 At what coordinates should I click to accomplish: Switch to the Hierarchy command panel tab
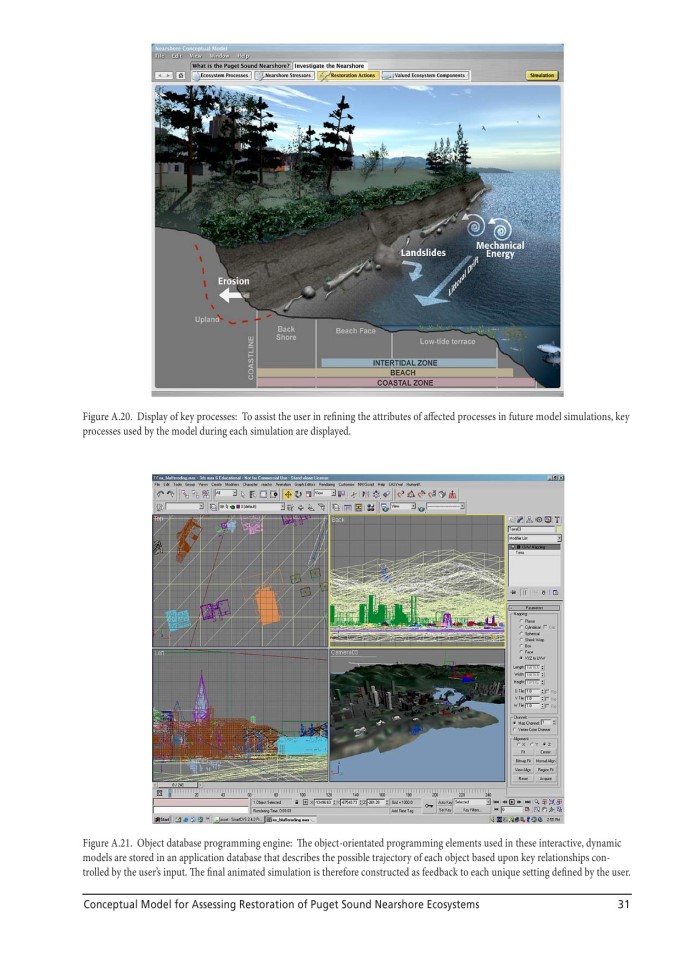click(x=530, y=519)
